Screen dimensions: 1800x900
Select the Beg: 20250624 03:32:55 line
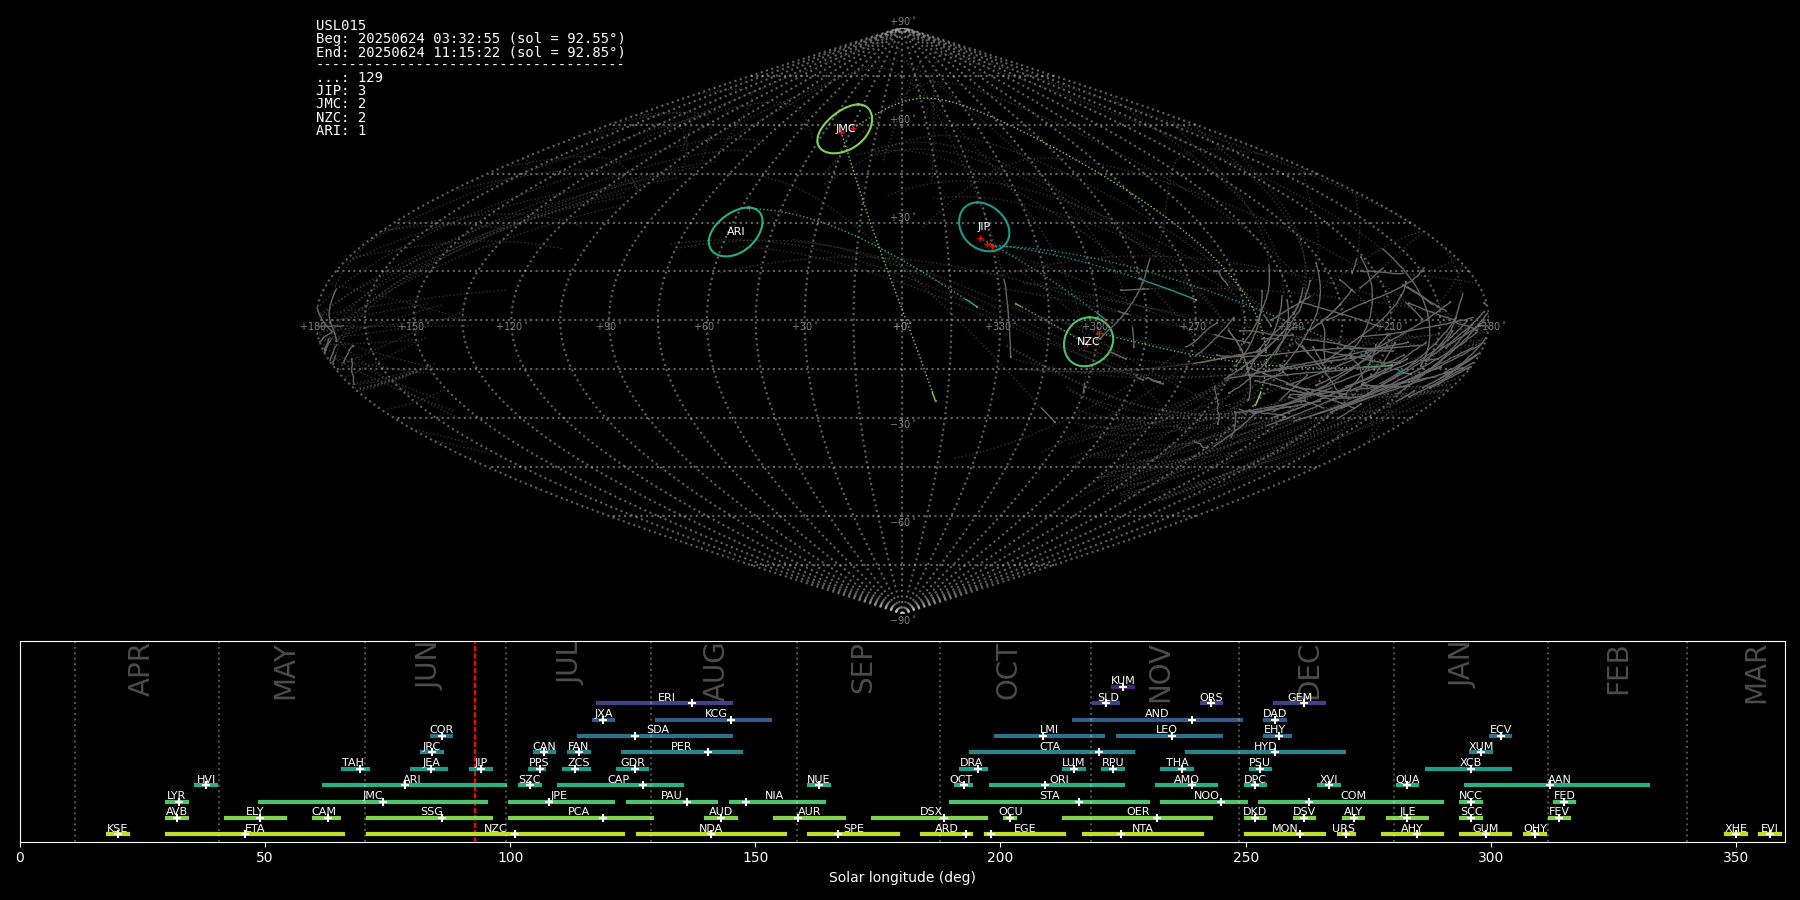[470, 39]
